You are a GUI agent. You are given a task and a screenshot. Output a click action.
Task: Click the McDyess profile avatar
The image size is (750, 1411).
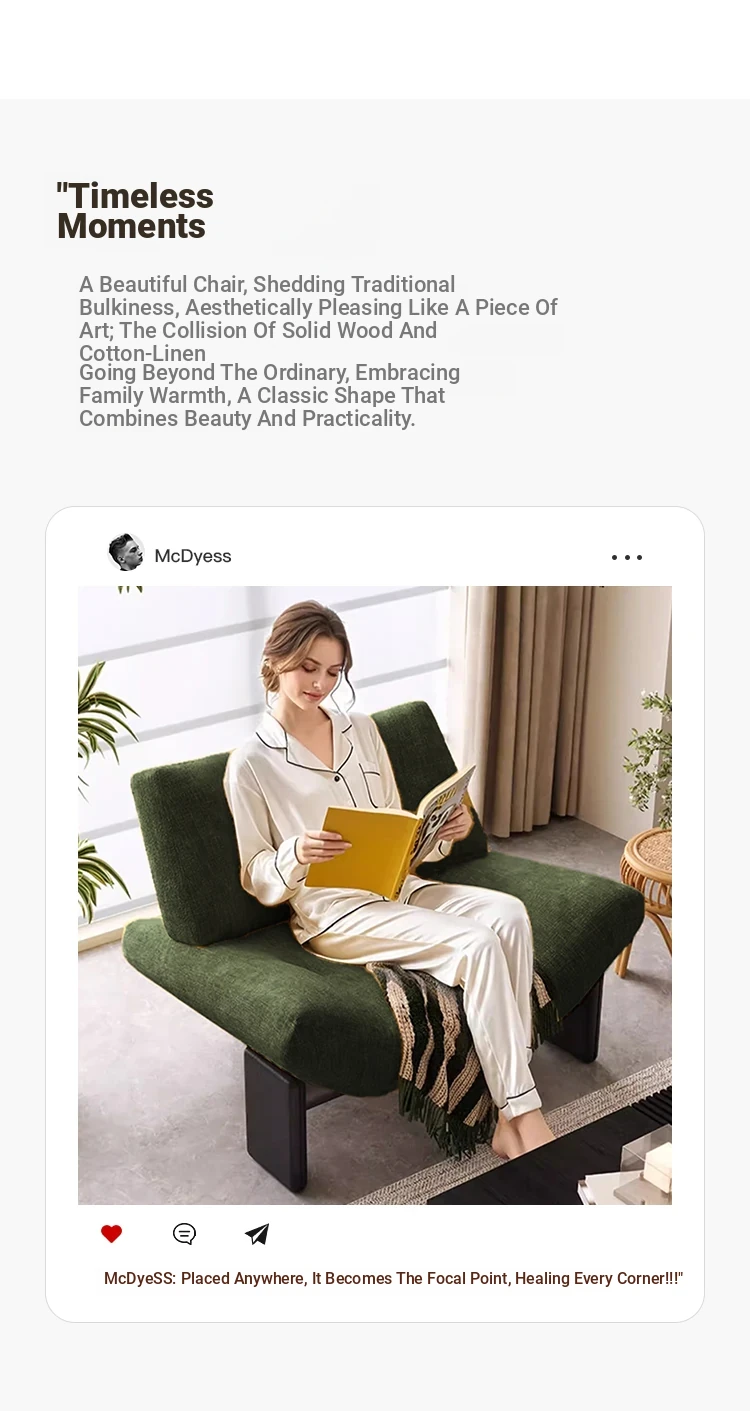click(126, 552)
